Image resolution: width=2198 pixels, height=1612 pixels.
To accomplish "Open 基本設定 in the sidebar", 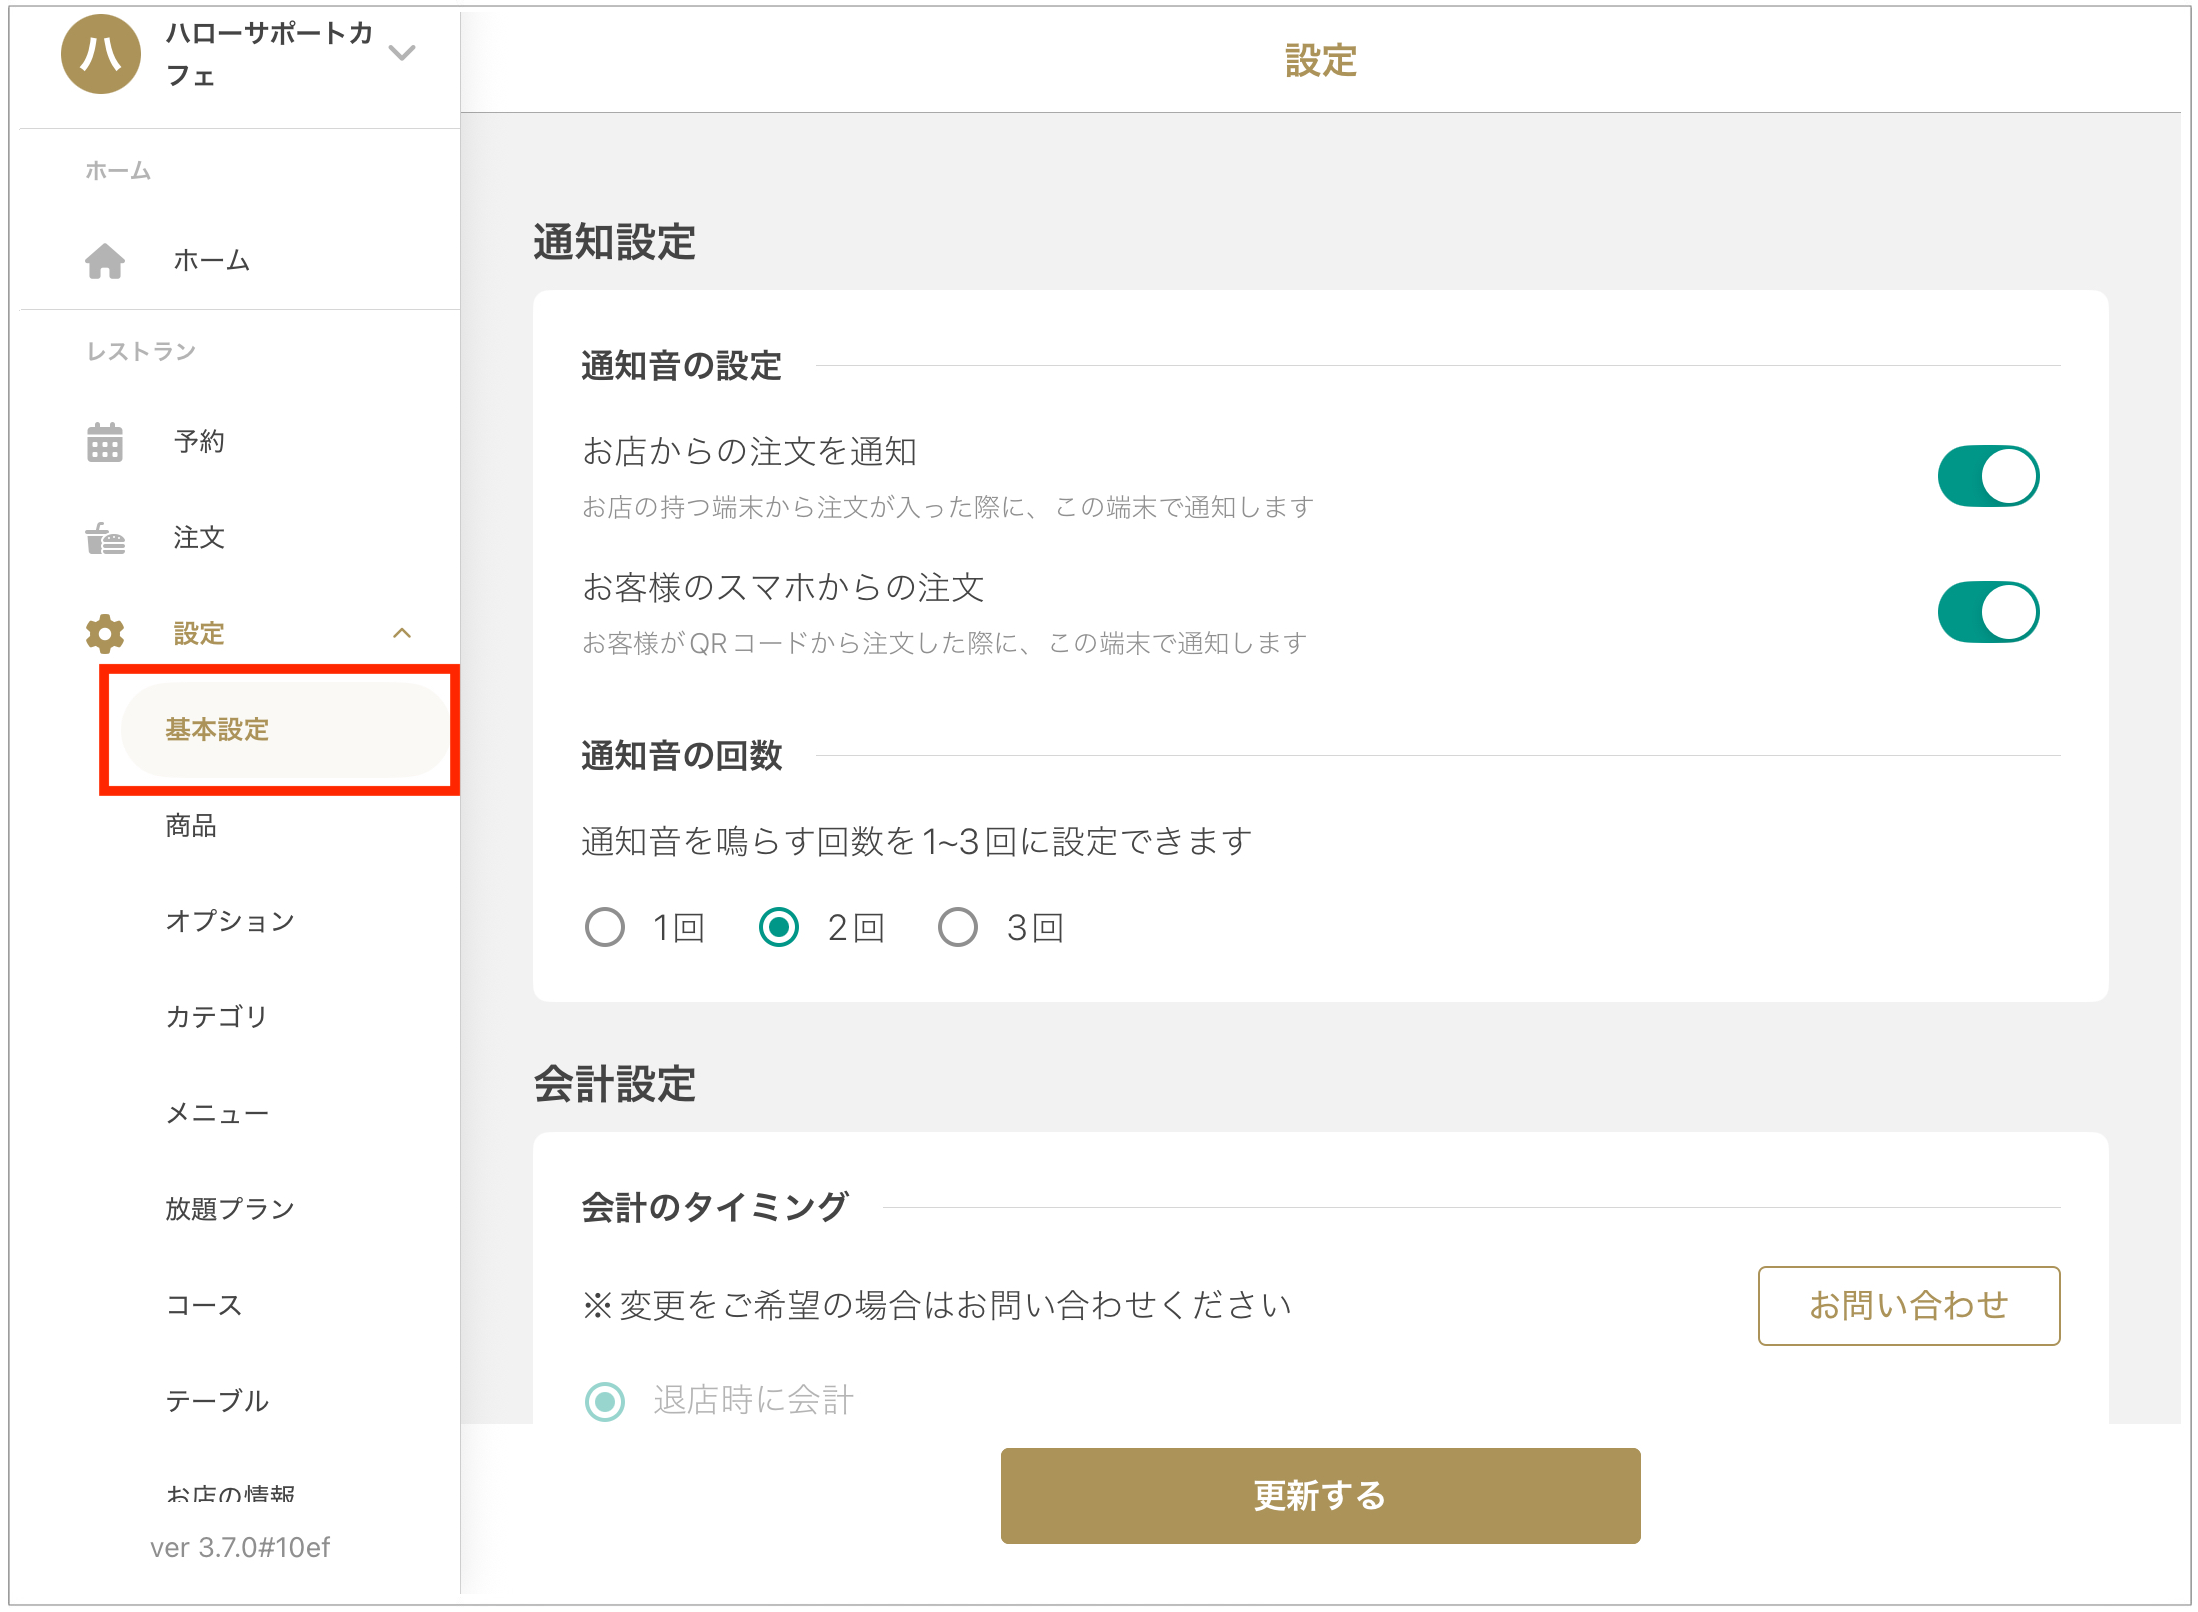I will coord(217,730).
